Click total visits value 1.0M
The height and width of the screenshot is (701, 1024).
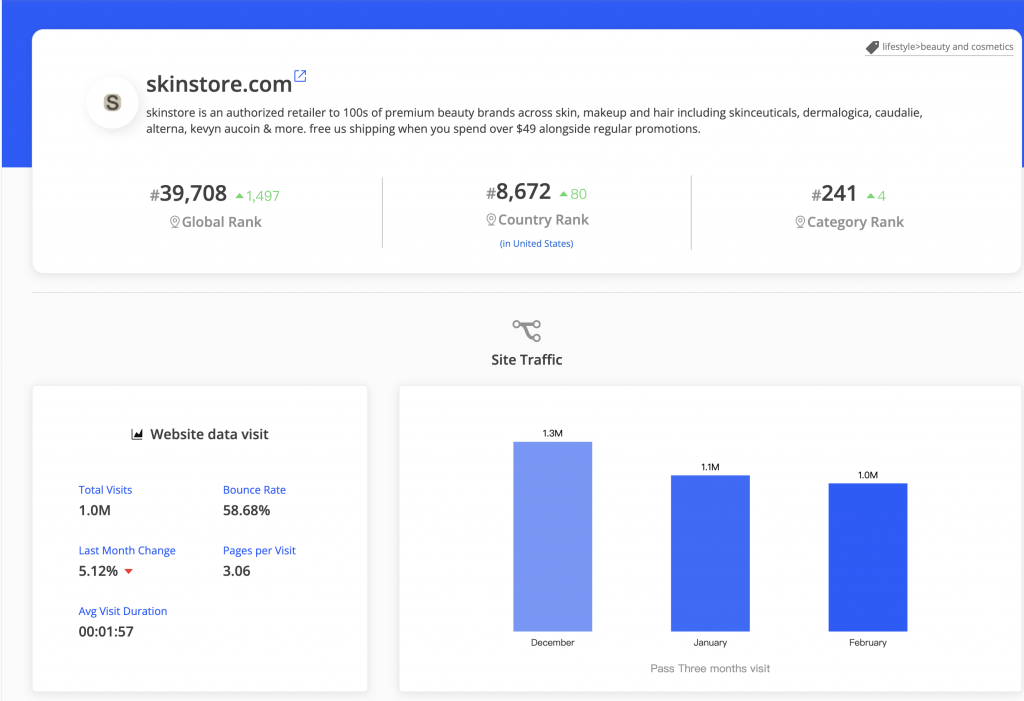(x=95, y=510)
